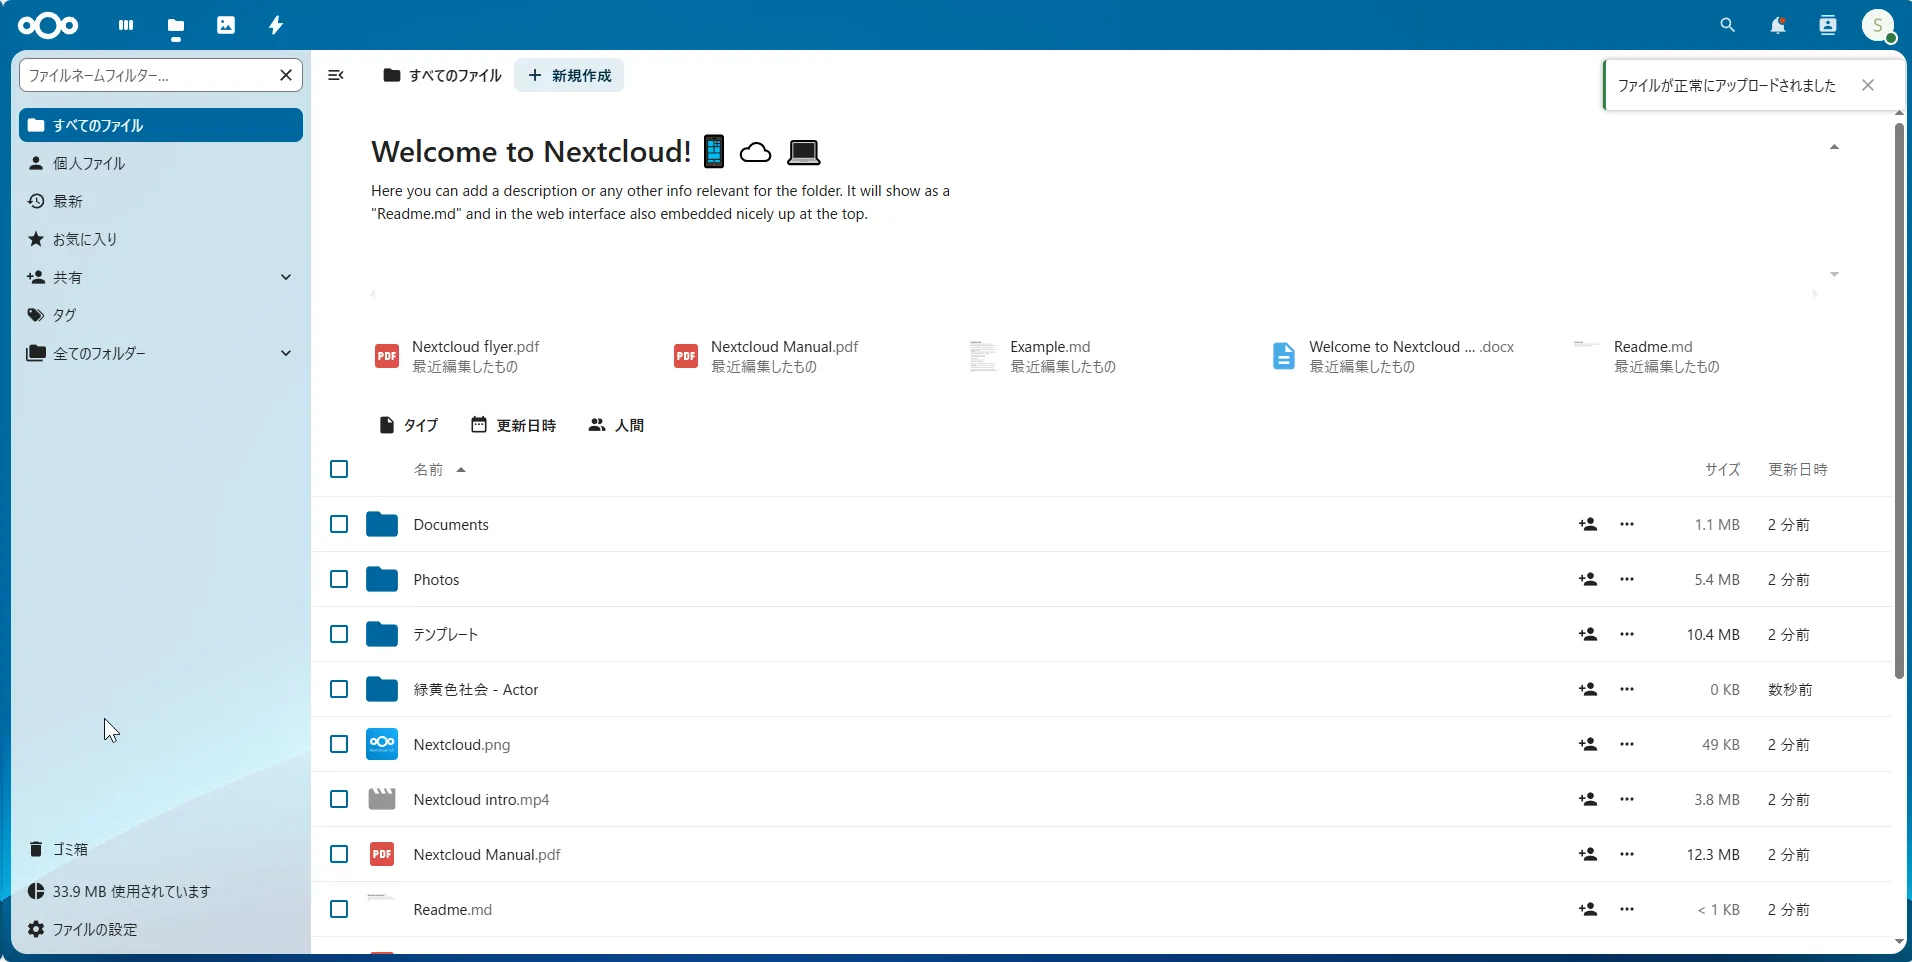Click the share icon for Documents folder

[x=1588, y=524]
